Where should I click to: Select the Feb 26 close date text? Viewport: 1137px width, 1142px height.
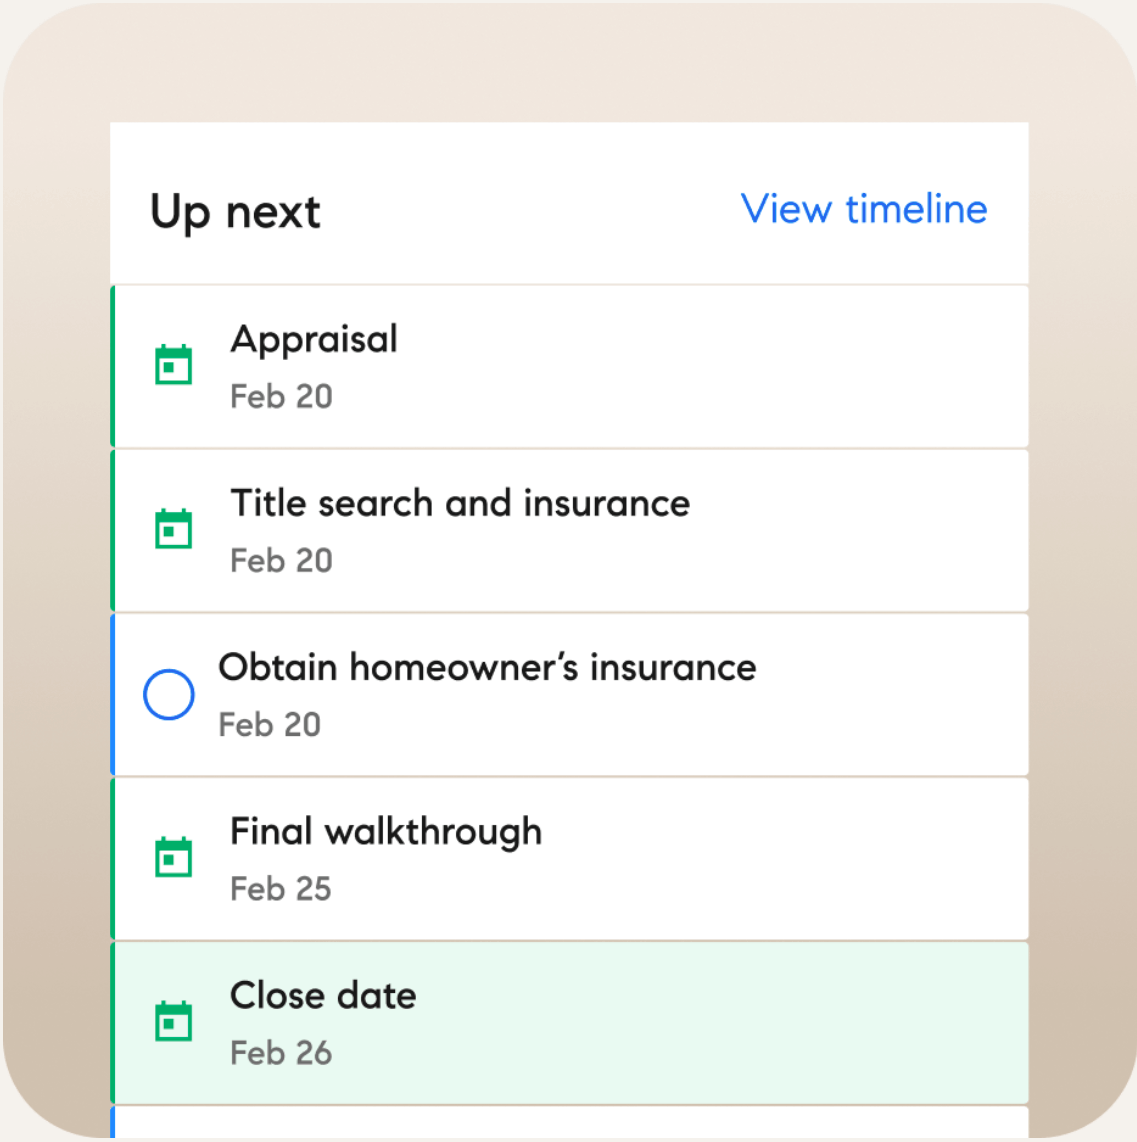[x=281, y=1053]
